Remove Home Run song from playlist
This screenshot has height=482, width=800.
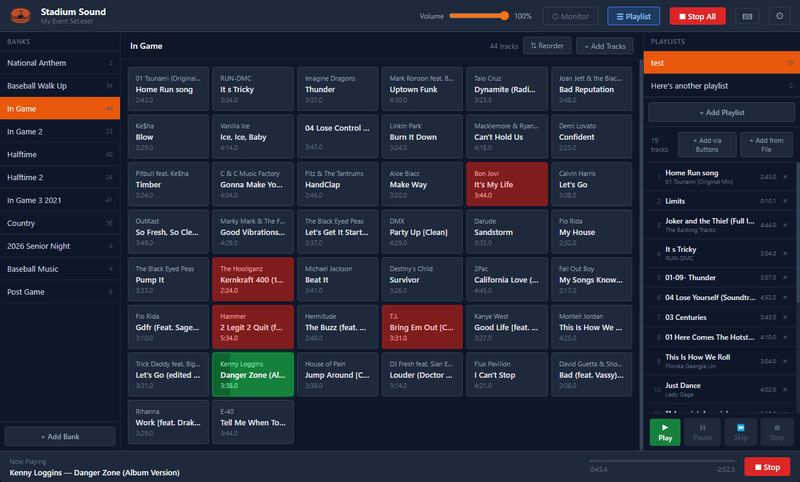785,177
